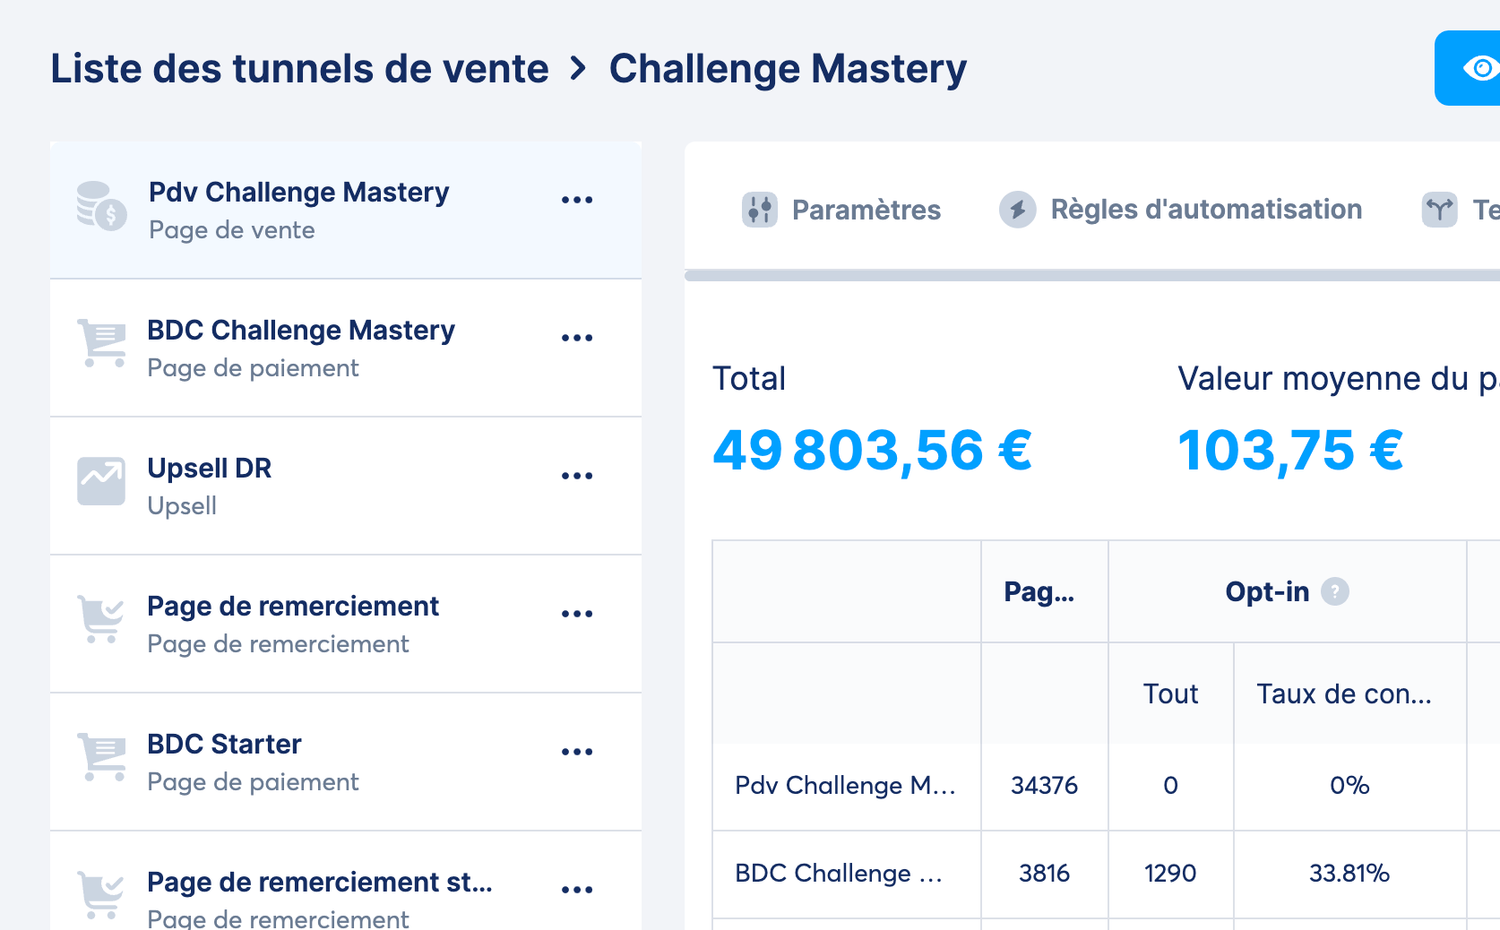The image size is (1500, 930).
Task: Click the Opt-in help question mark icon
Action: pyautogui.click(x=1335, y=592)
